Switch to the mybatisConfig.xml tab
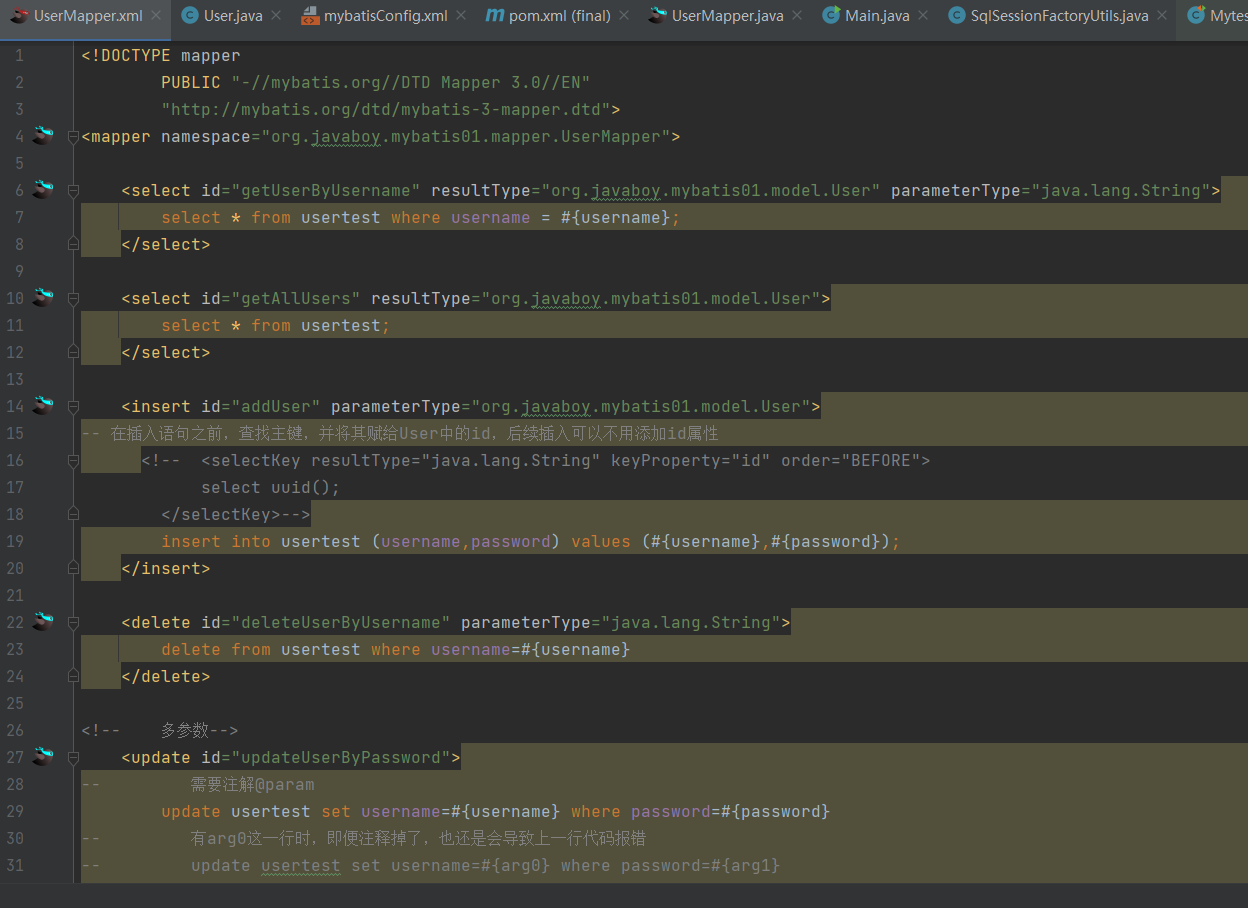The width and height of the screenshot is (1248, 908). pyautogui.click(x=386, y=16)
